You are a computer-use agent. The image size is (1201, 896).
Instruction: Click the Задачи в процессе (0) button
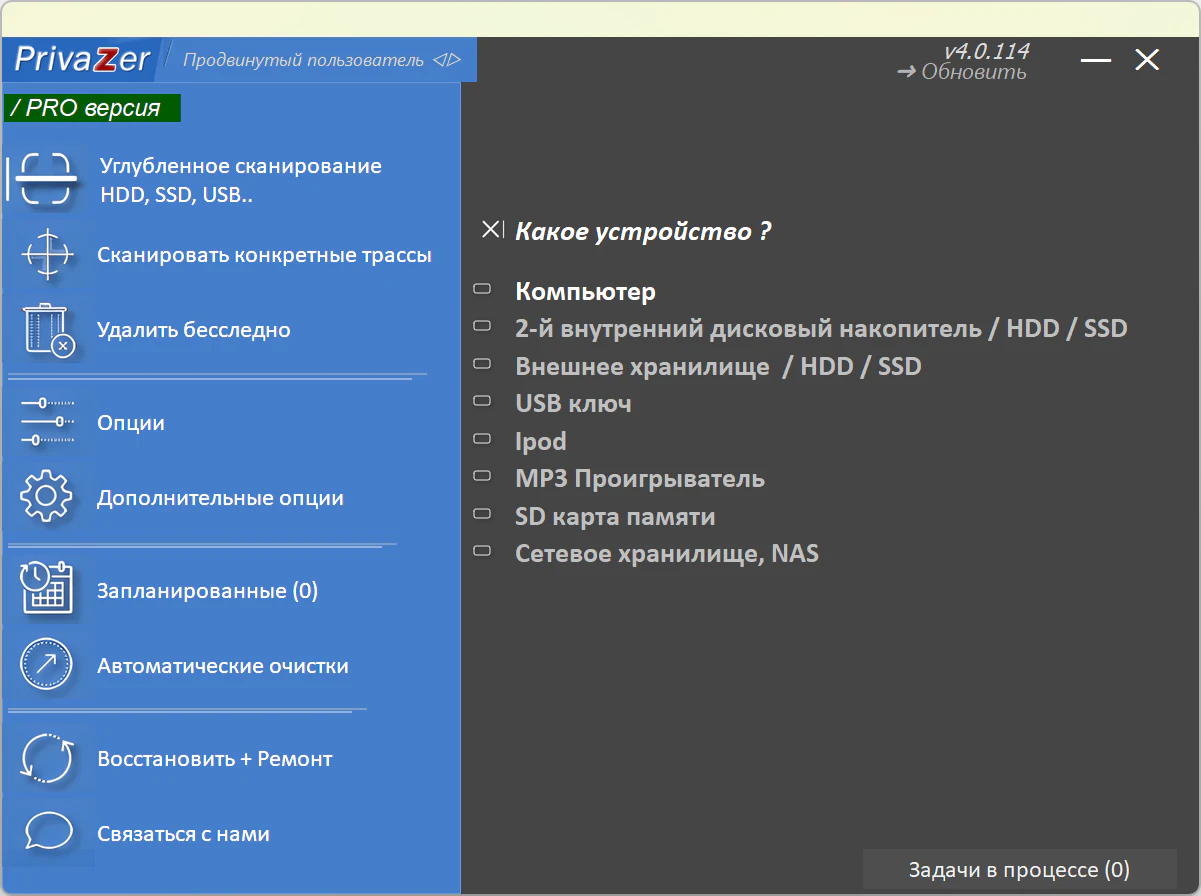click(1018, 870)
